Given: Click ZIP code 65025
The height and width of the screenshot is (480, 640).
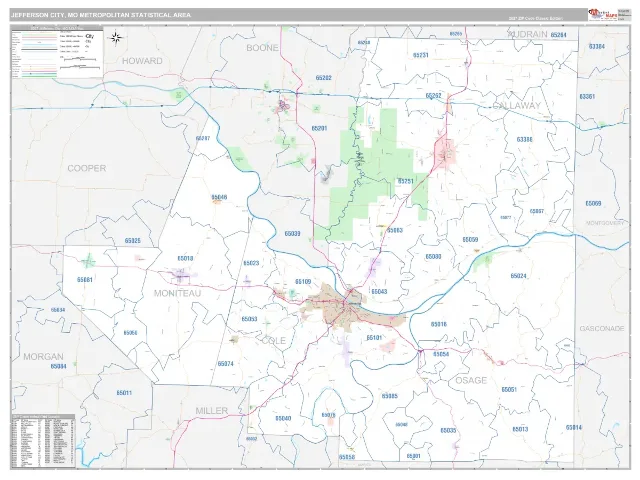Looking at the screenshot, I should (x=133, y=241).
